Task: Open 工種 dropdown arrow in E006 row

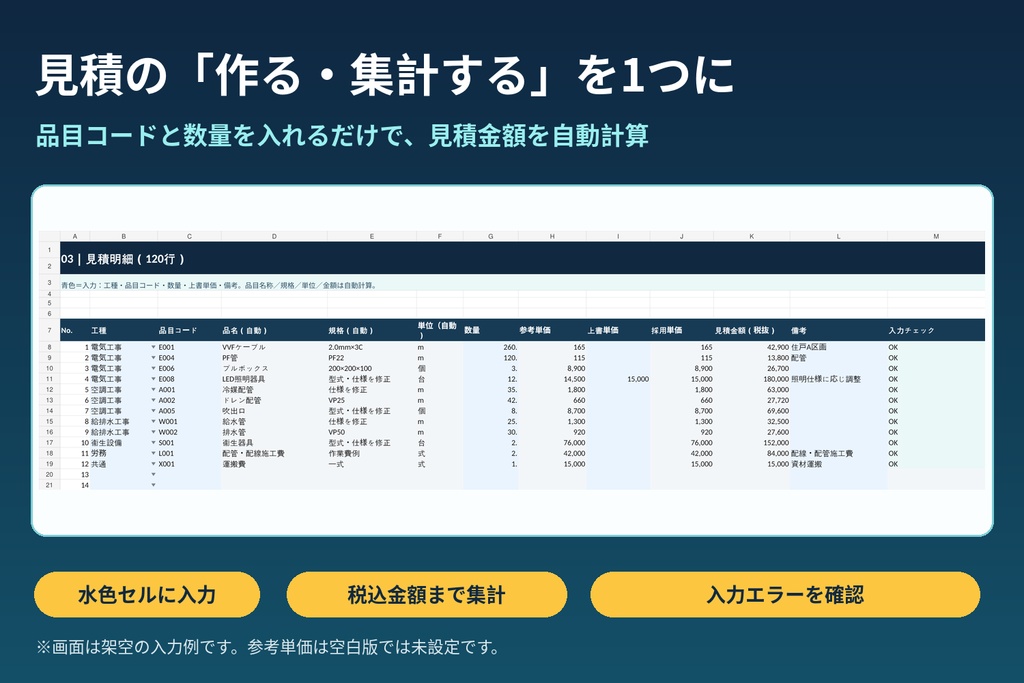Action: 153,368
